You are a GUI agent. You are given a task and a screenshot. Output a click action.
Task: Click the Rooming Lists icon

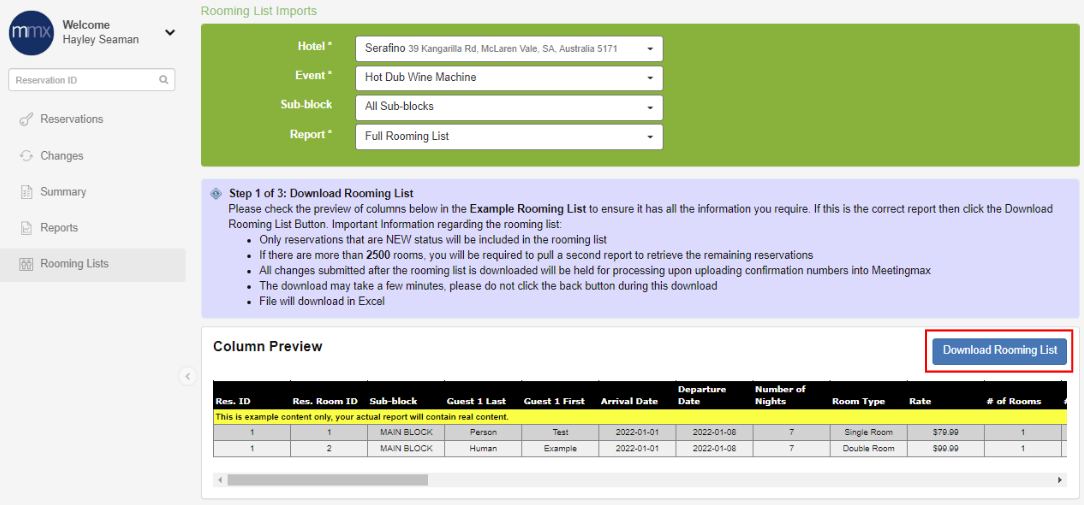pos(26,264)
